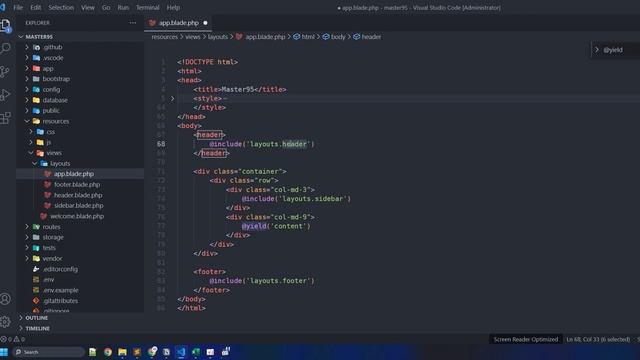Open the Terminal menu
Image resolution: width=640 pixels, height=360 pixels.
click(x=148, y=7)
